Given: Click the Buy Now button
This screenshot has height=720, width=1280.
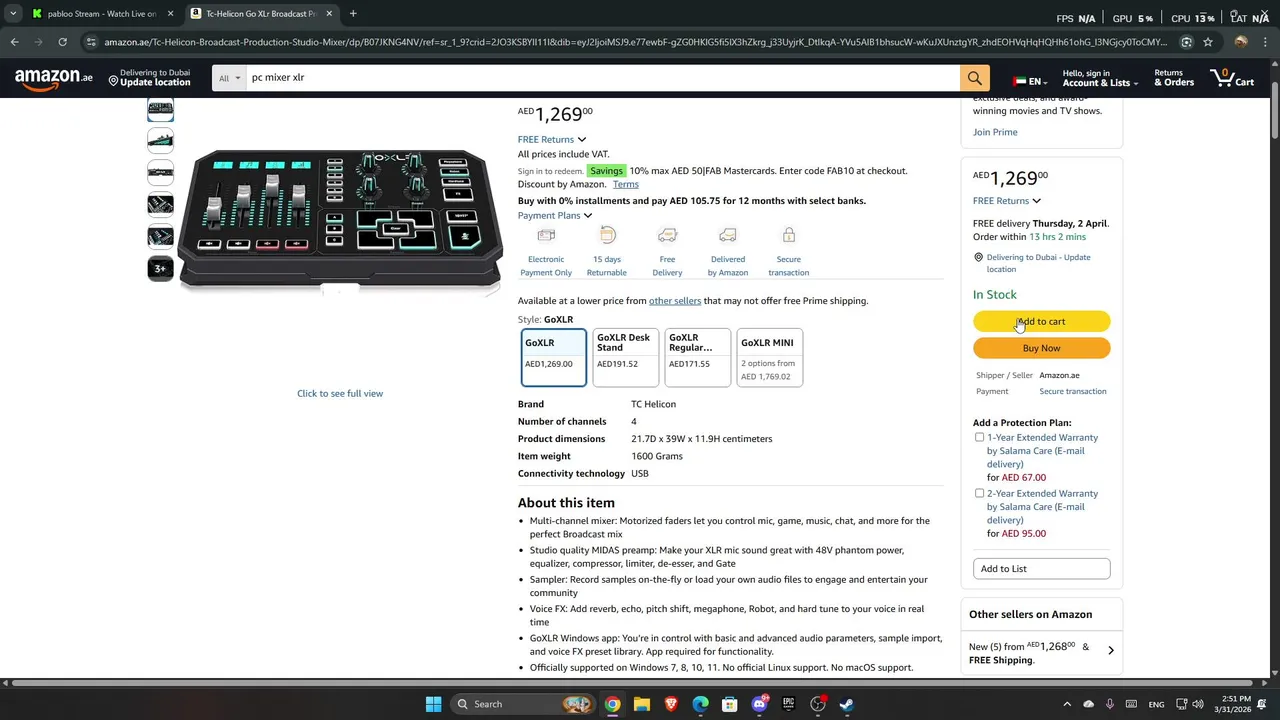Looking at the screenshot, I should click(1041, 348).
